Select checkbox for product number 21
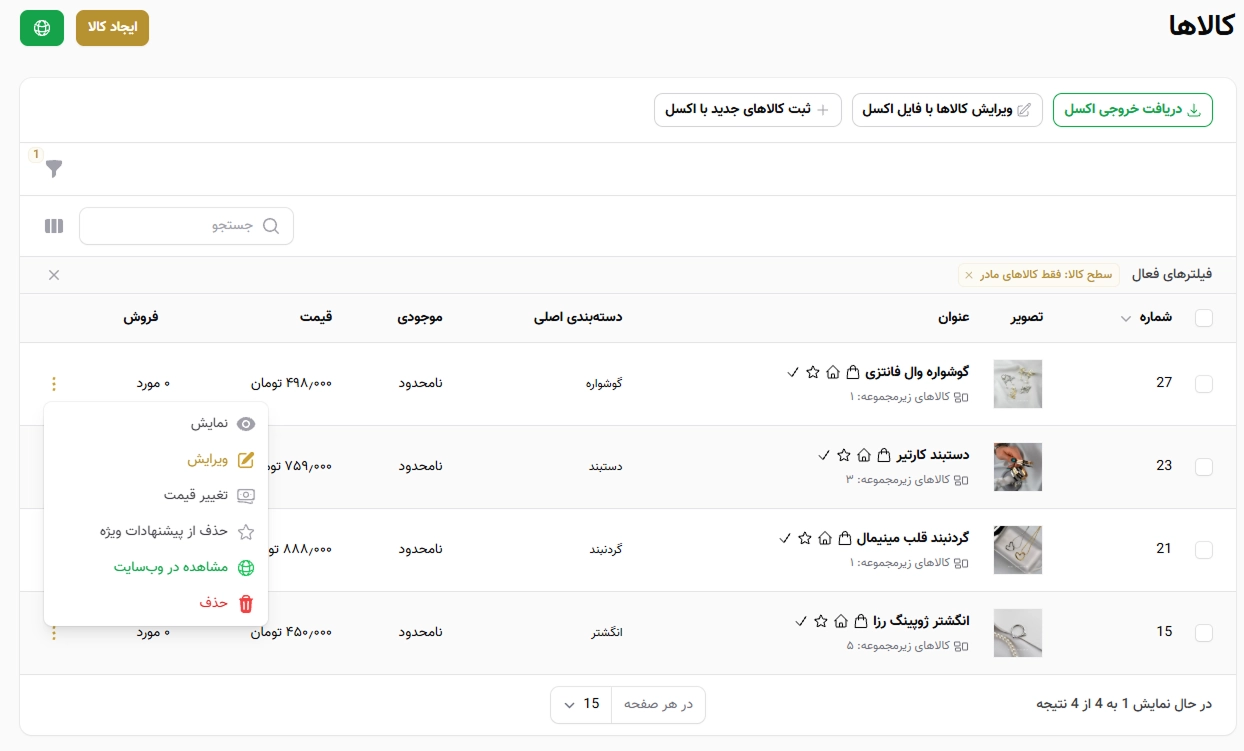The width and height of the screenshot is (1244, 751). tap(1204, 549)
